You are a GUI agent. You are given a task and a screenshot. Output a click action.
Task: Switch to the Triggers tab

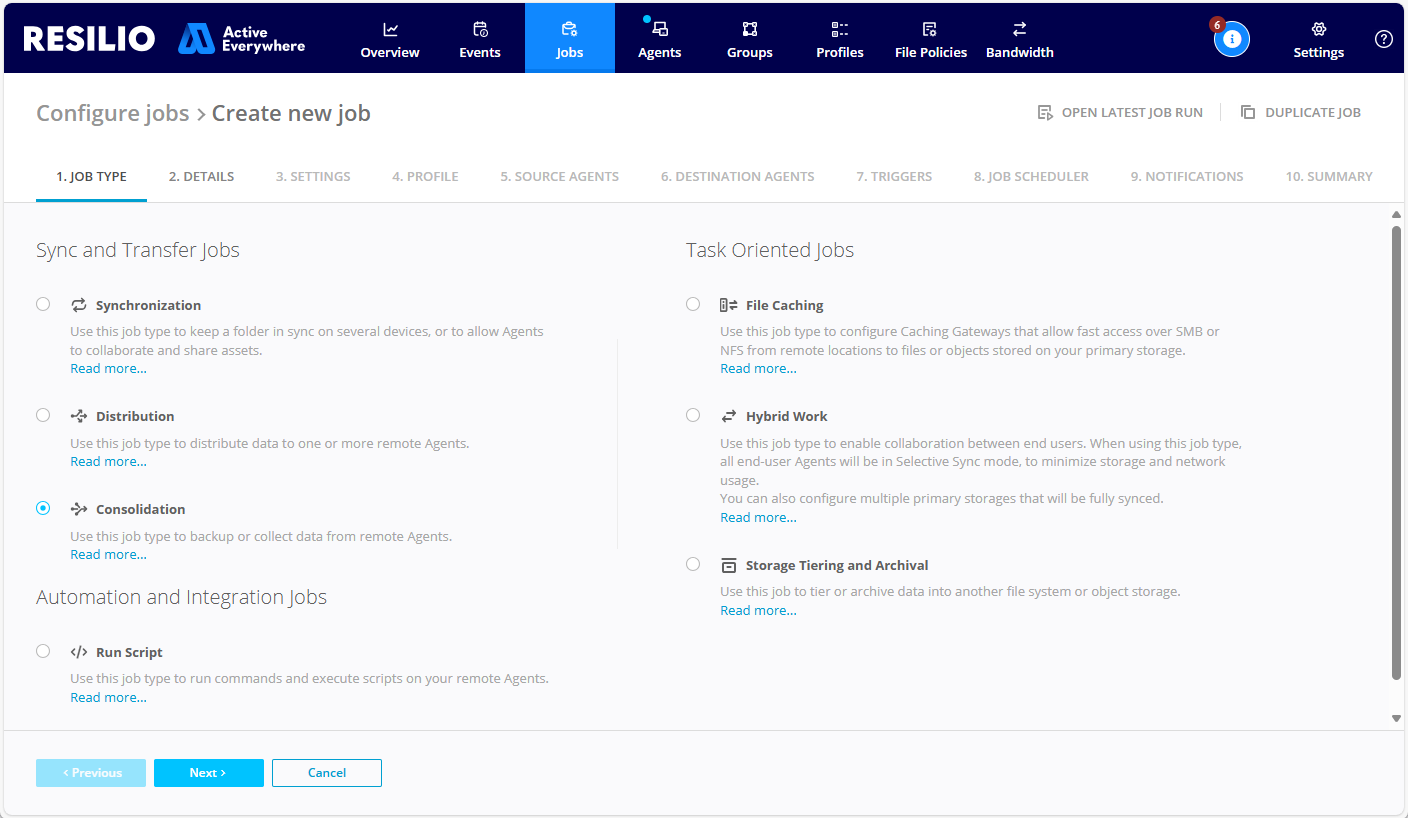[894, 176]
